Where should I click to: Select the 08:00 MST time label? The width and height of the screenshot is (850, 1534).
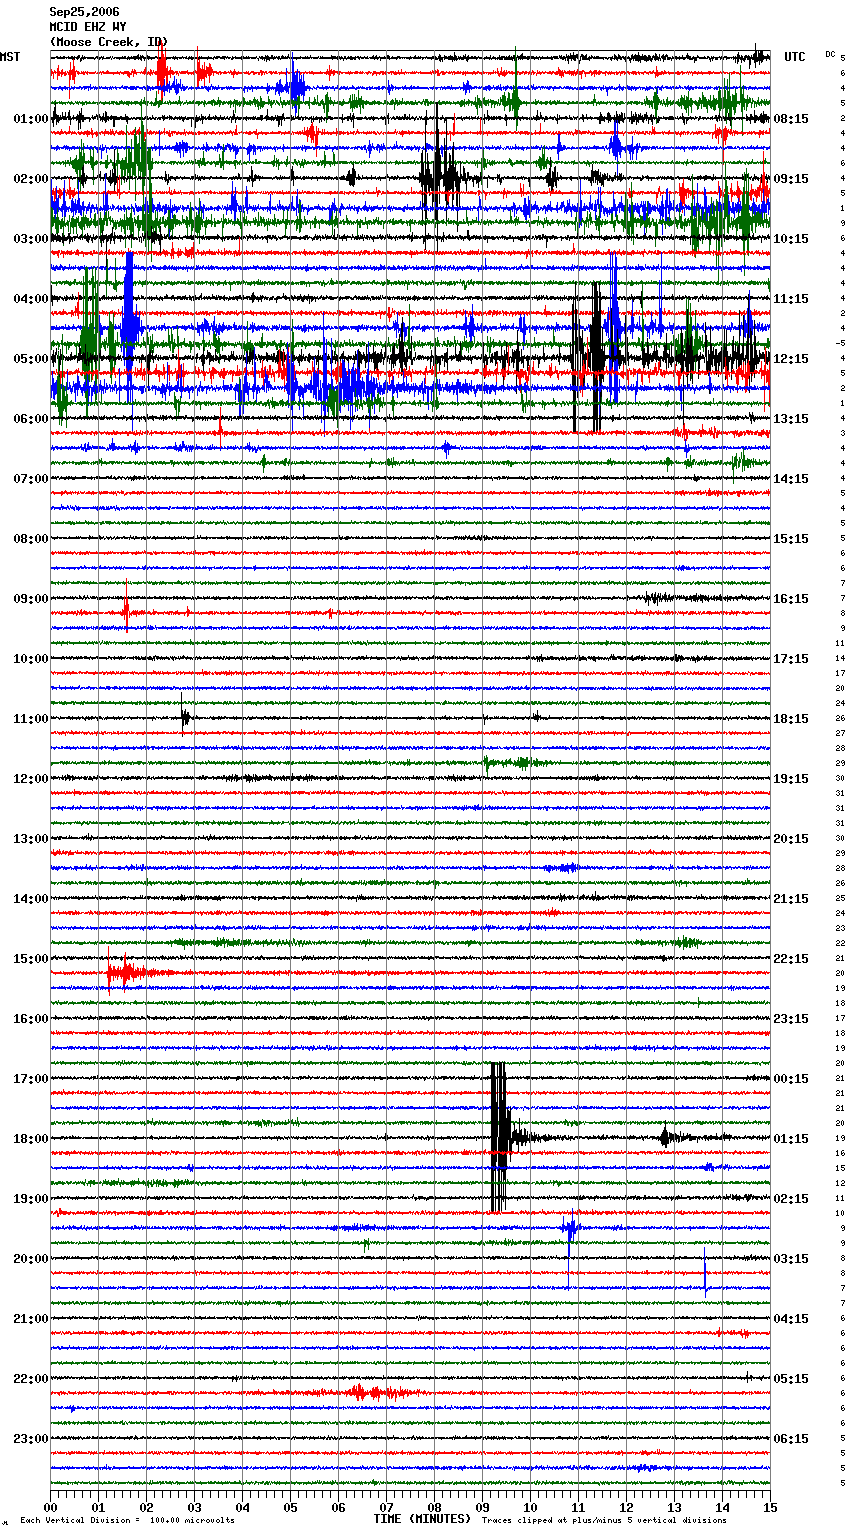(x=30, y=539)
